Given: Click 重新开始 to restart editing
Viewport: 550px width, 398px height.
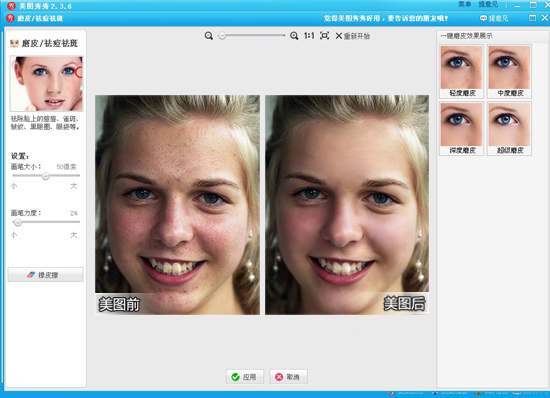Looking at the screenshot, I should (x=353, y=36).
